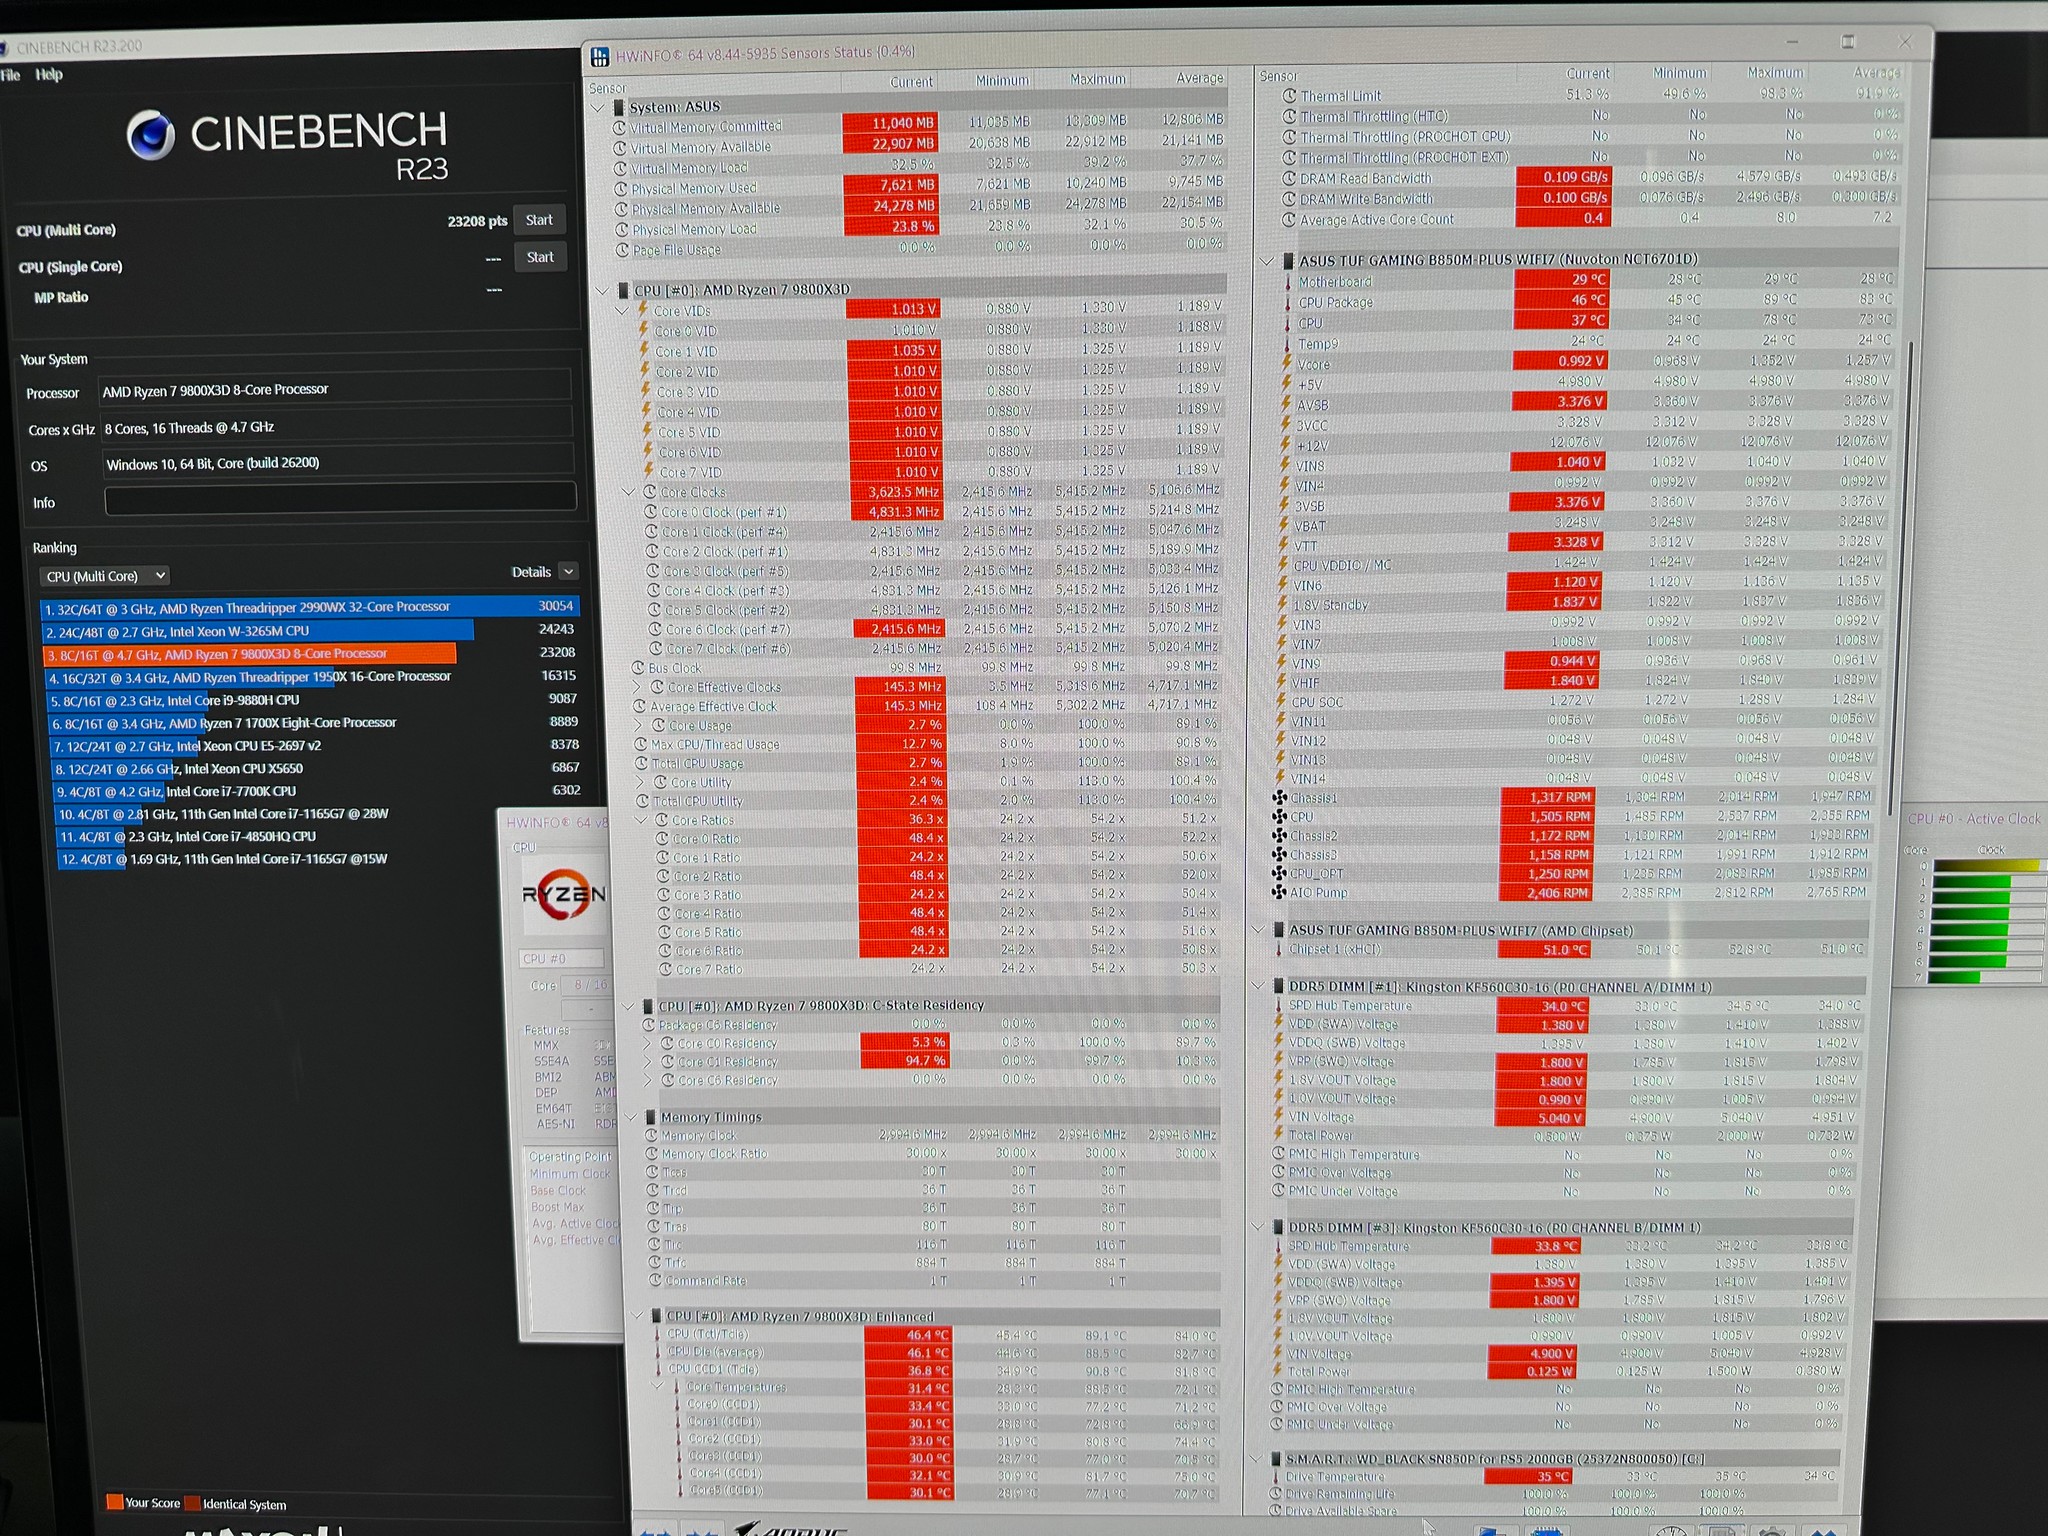The height and width of the screenshot is (1536, 2048).
Task: Click the lightning icon beside Core 7 VID
Action: click(x=648, y=471)
